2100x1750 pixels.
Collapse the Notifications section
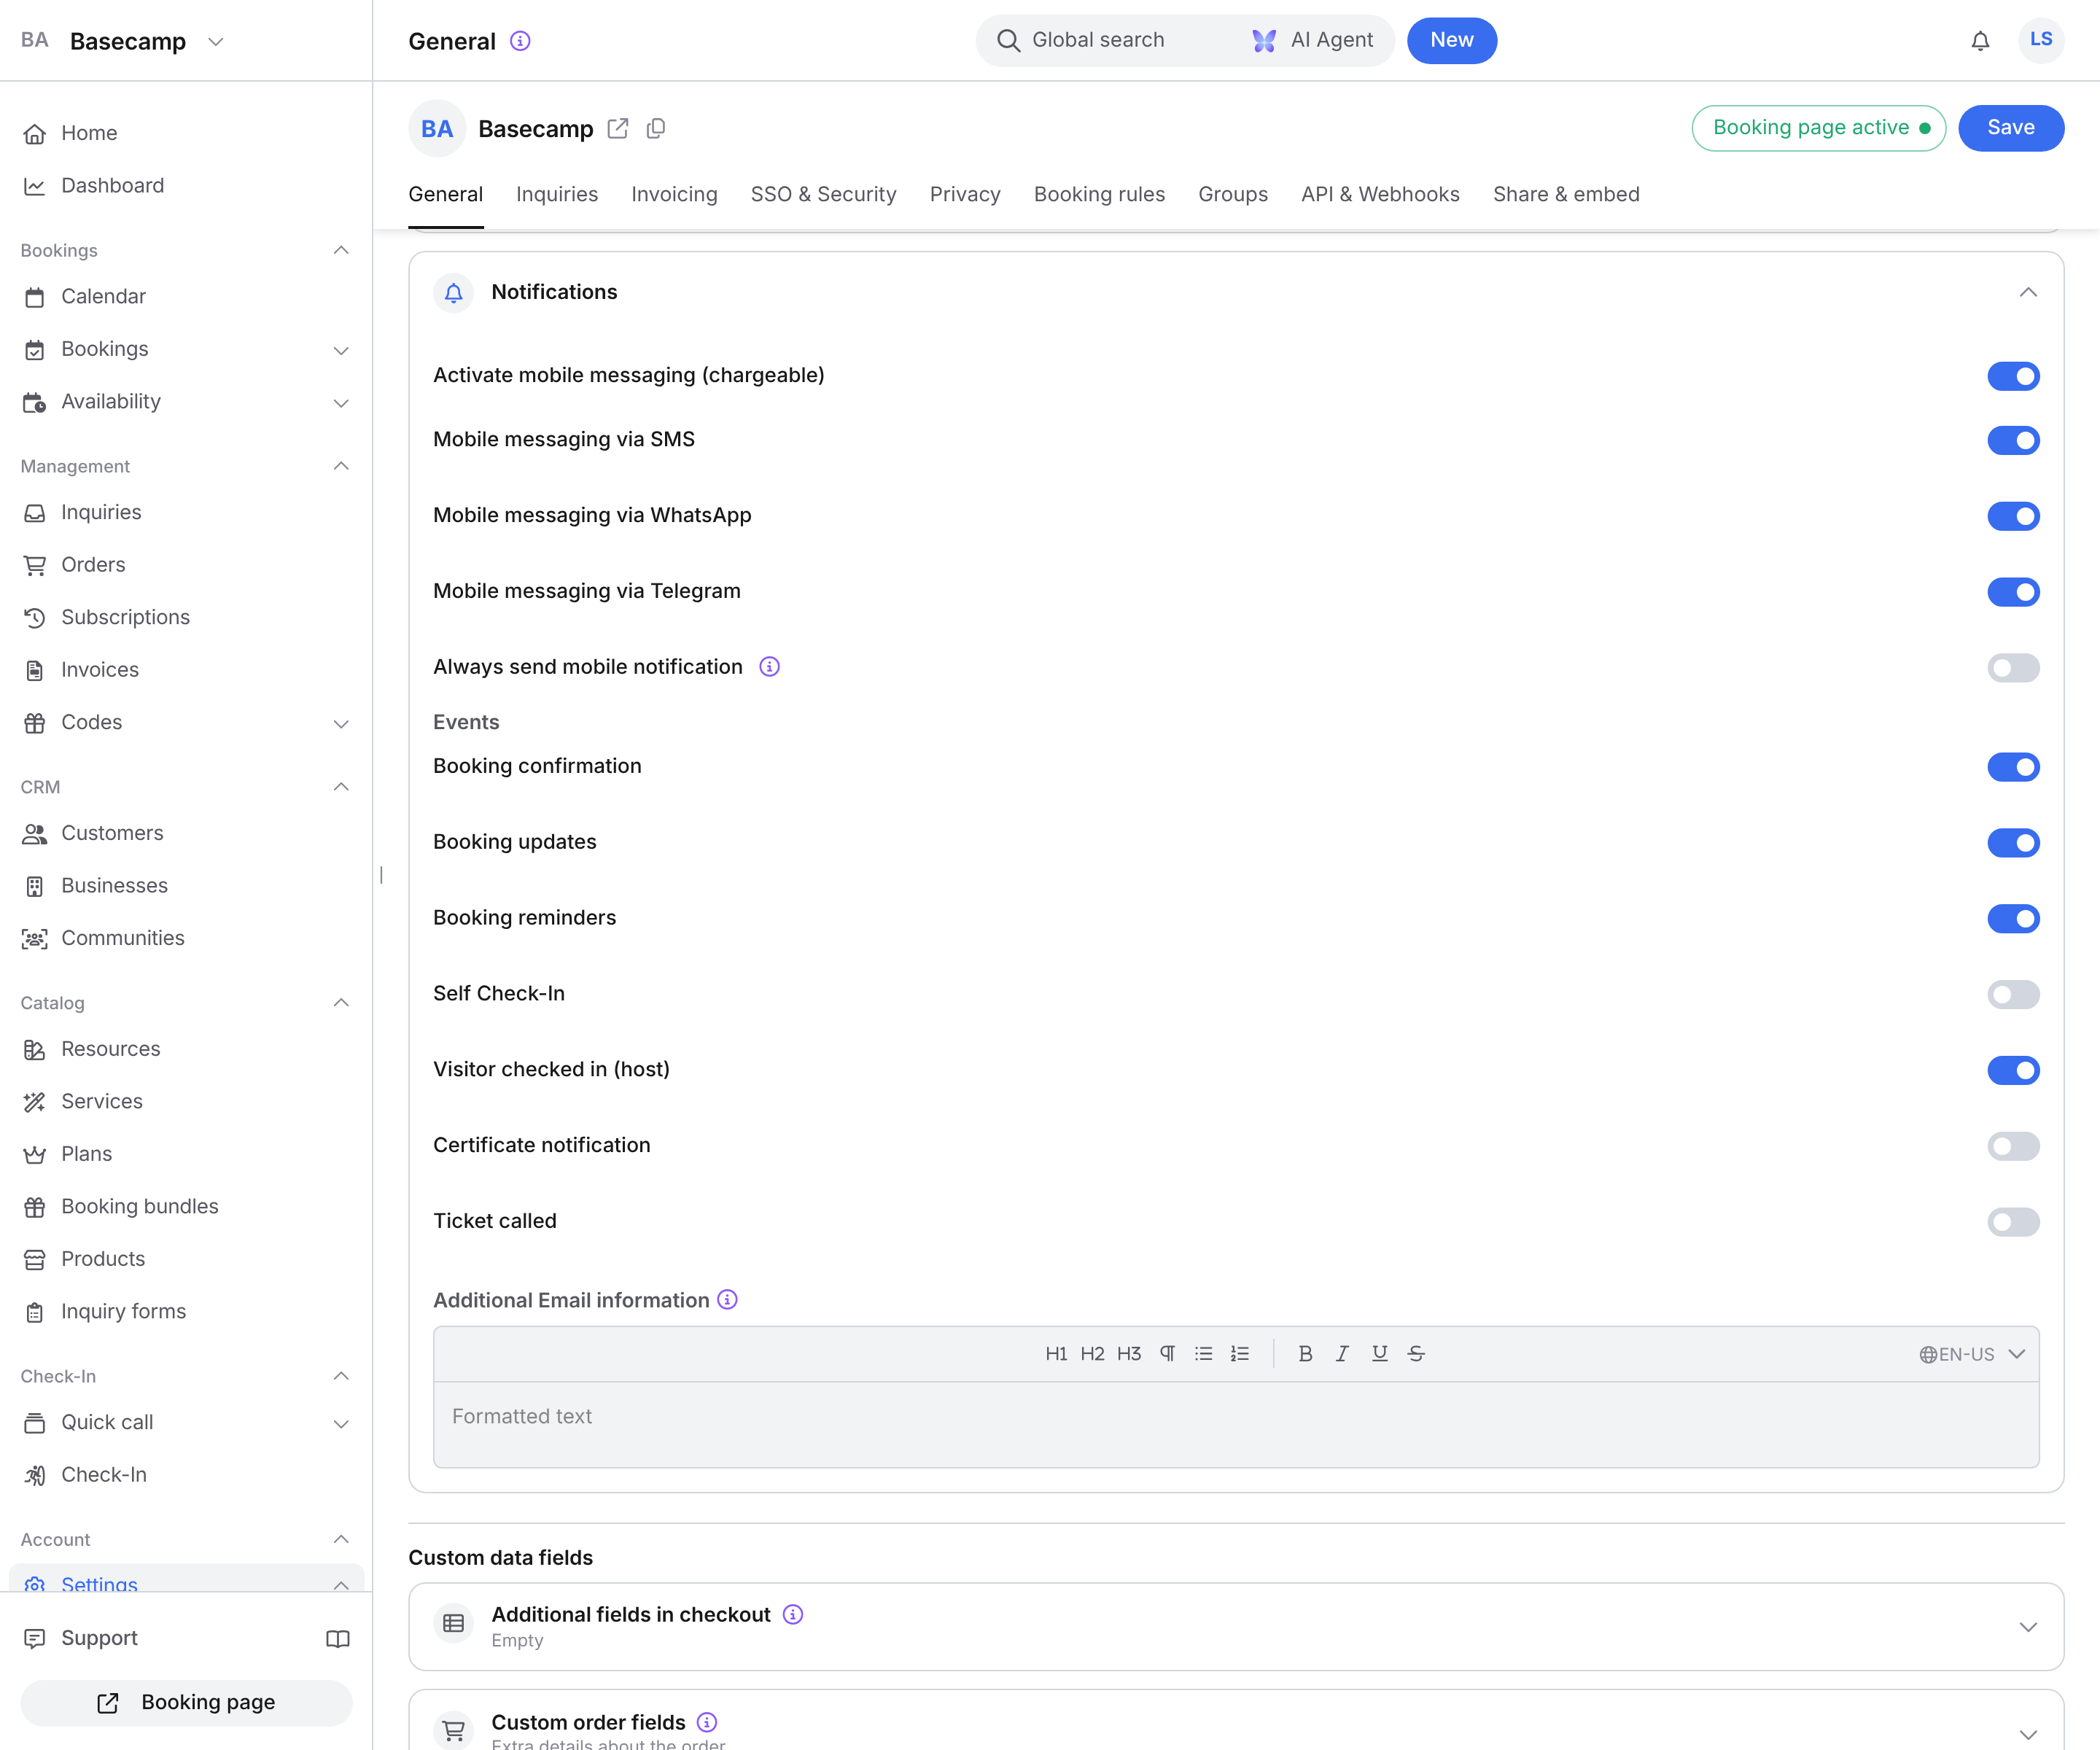[x=2028, y=292]
